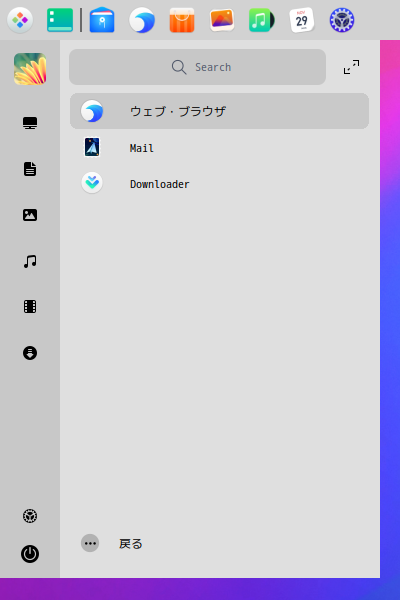This screenshot has width=400, height=600.
Task: Open the multitasking view dock icon
Action: point(60,20)
